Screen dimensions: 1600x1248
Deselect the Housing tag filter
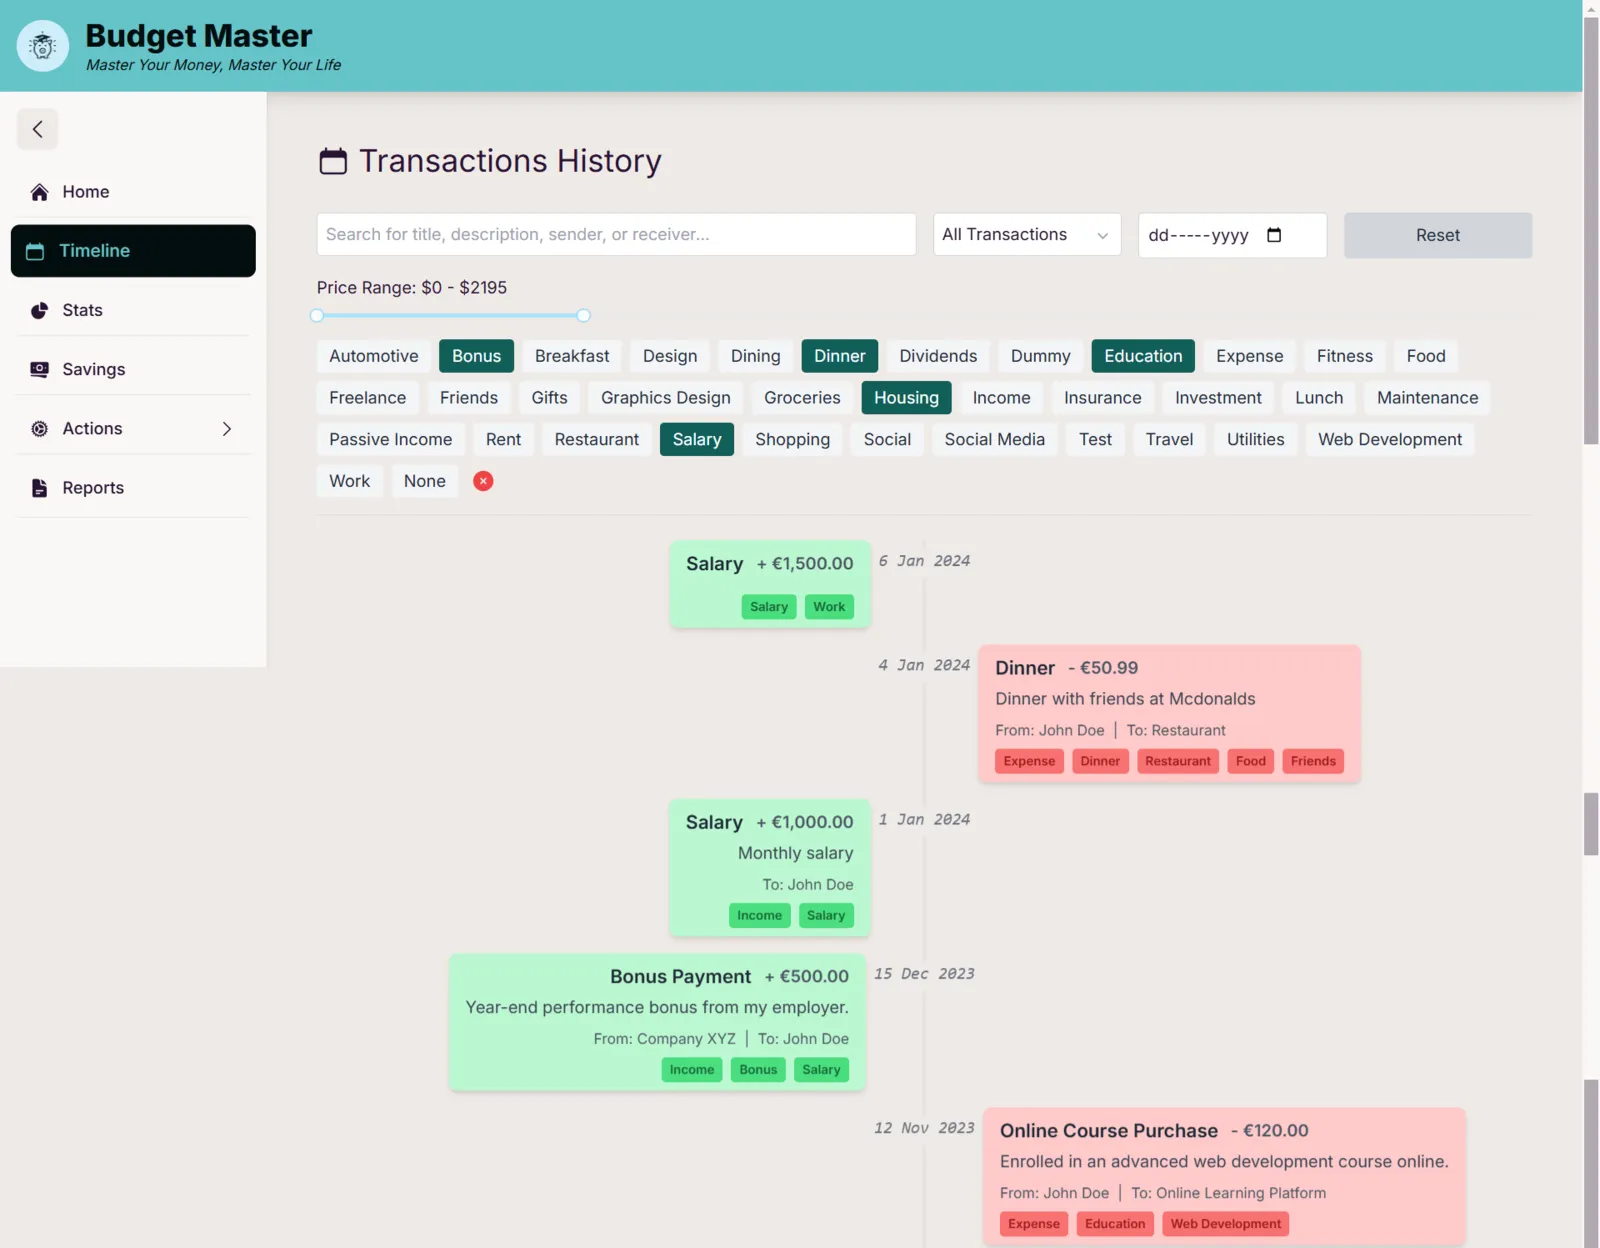click(x=906, y=398)
